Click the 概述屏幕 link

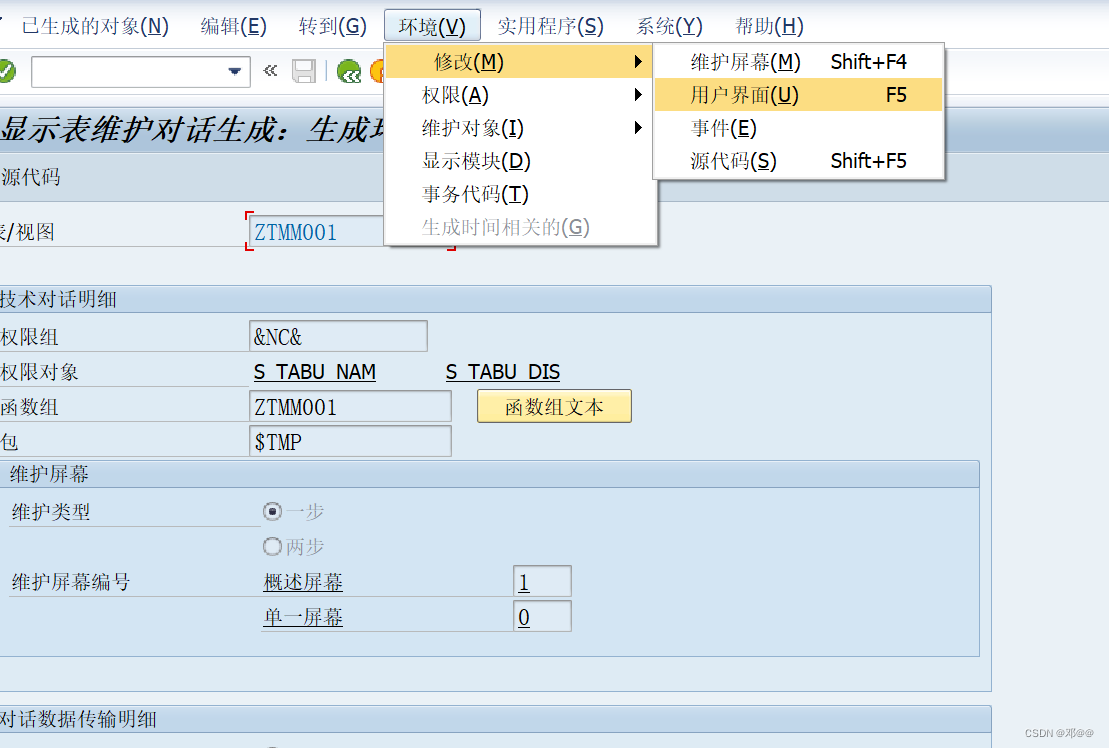pyautogui.click(x=303, y=582)
